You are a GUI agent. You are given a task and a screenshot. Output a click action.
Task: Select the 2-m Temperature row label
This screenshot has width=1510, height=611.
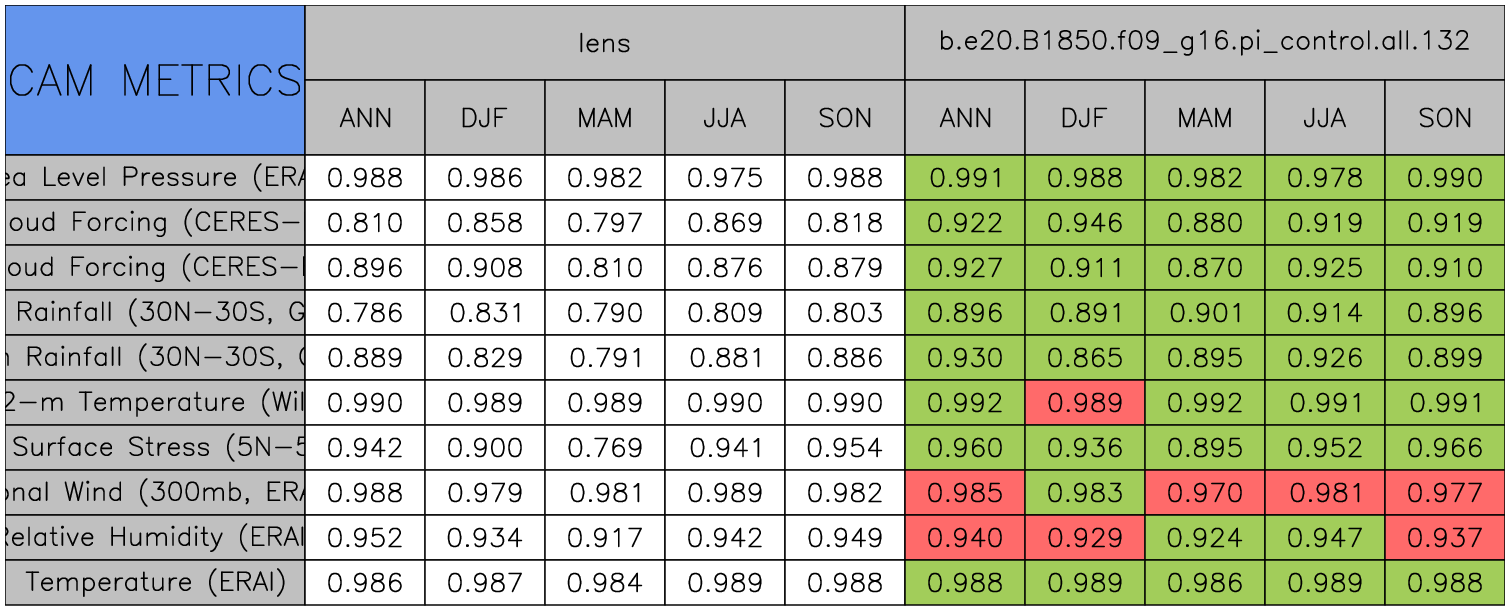click(155, 403)
